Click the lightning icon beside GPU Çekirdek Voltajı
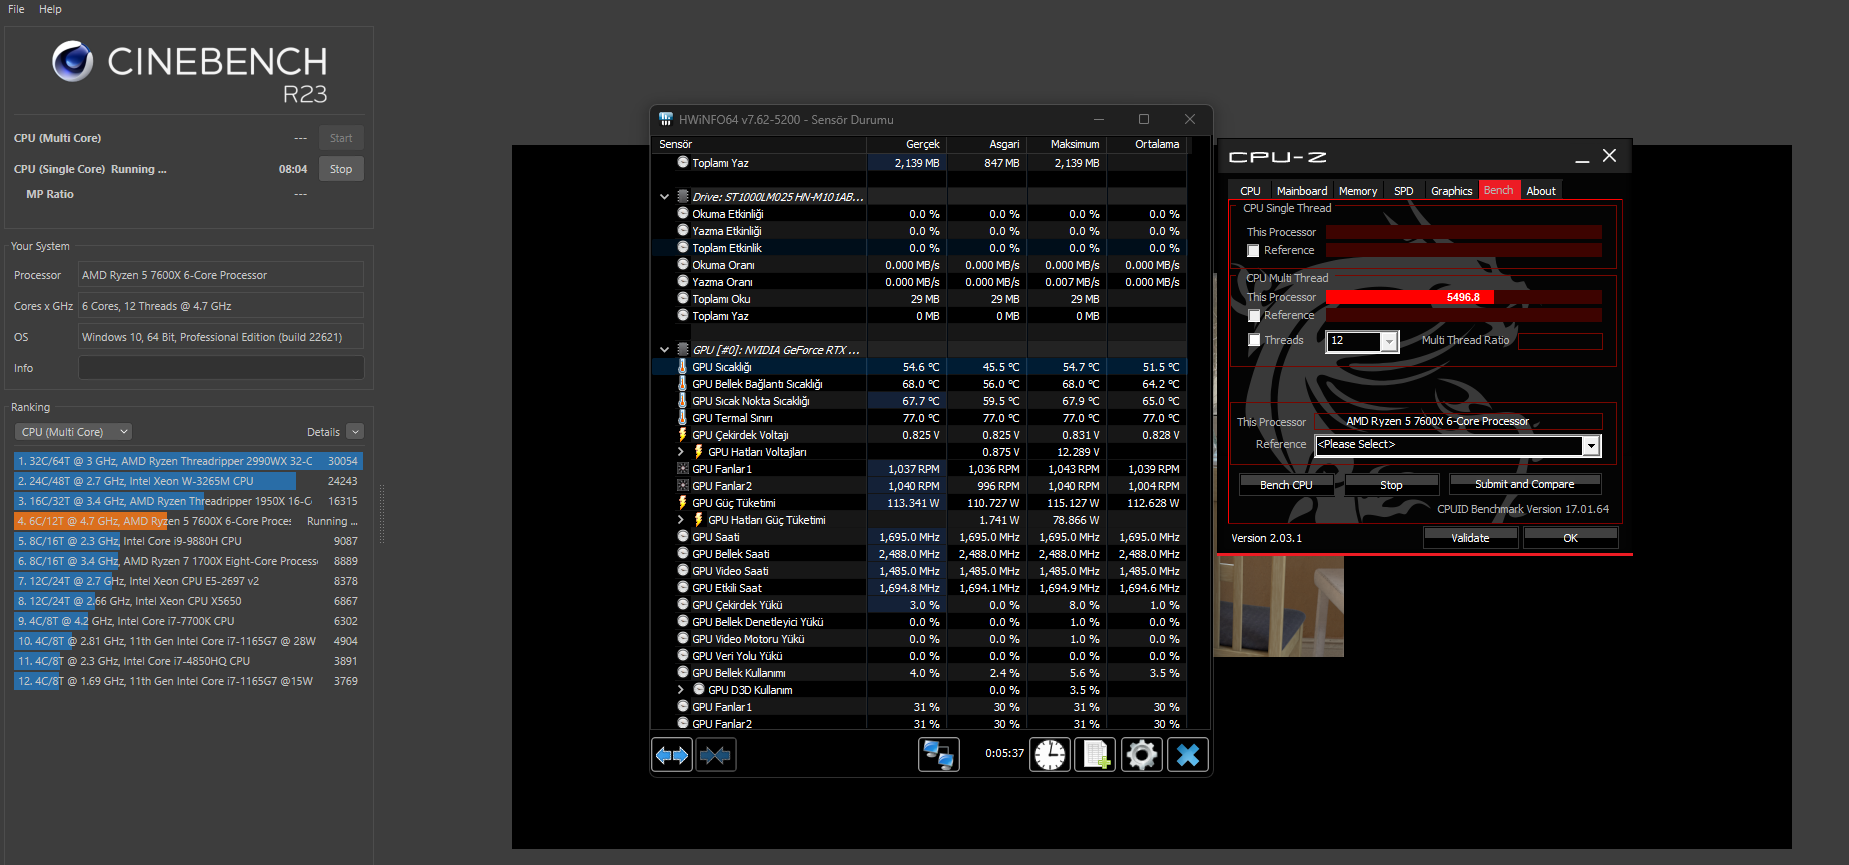The height and width of the screenshot is (865, 1849). (683, 435)
